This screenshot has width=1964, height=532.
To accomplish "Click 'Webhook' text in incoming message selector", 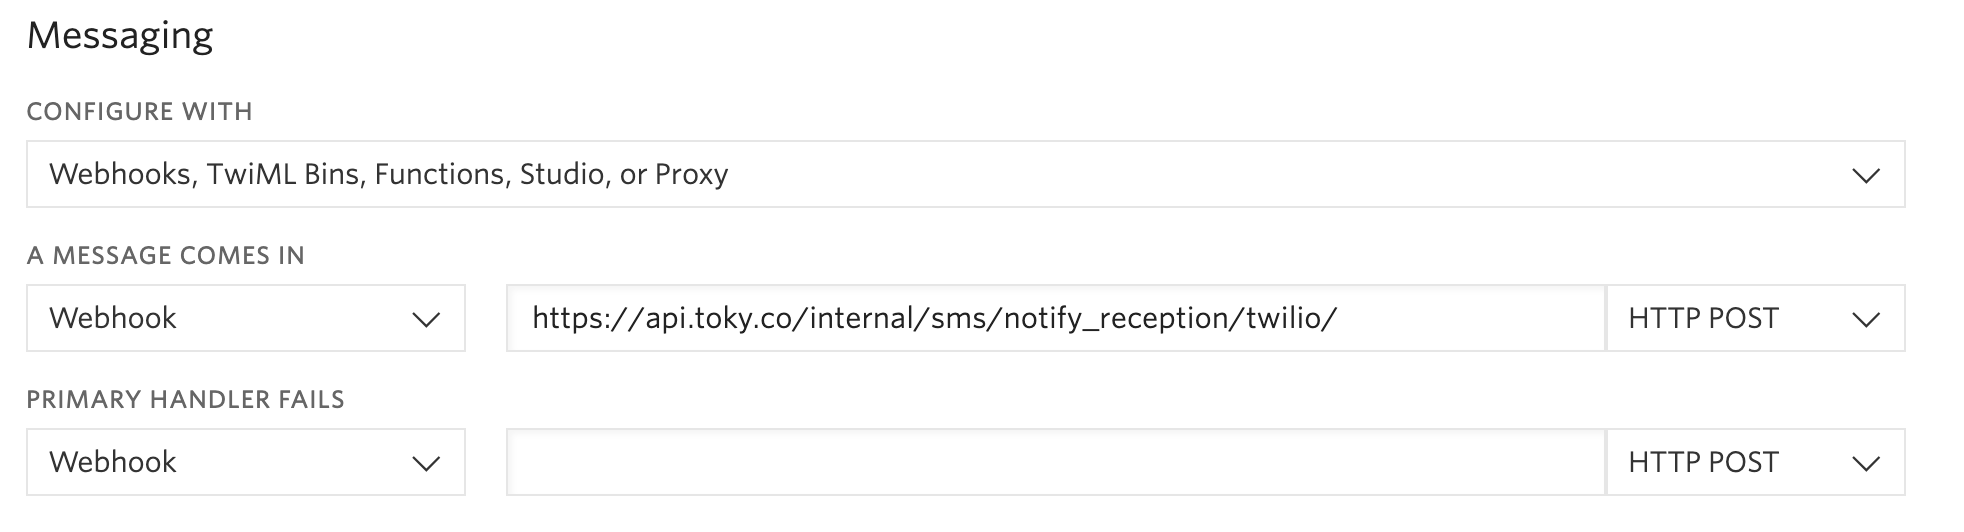I will [112, 318].
